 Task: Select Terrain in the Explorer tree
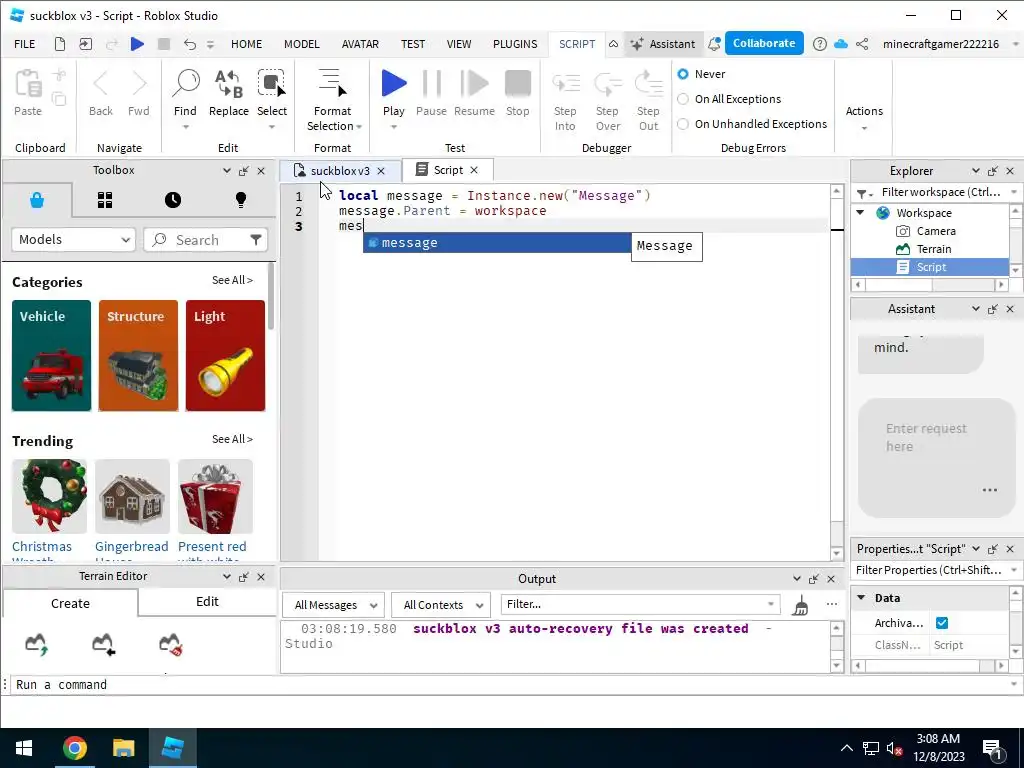point(933,249)
